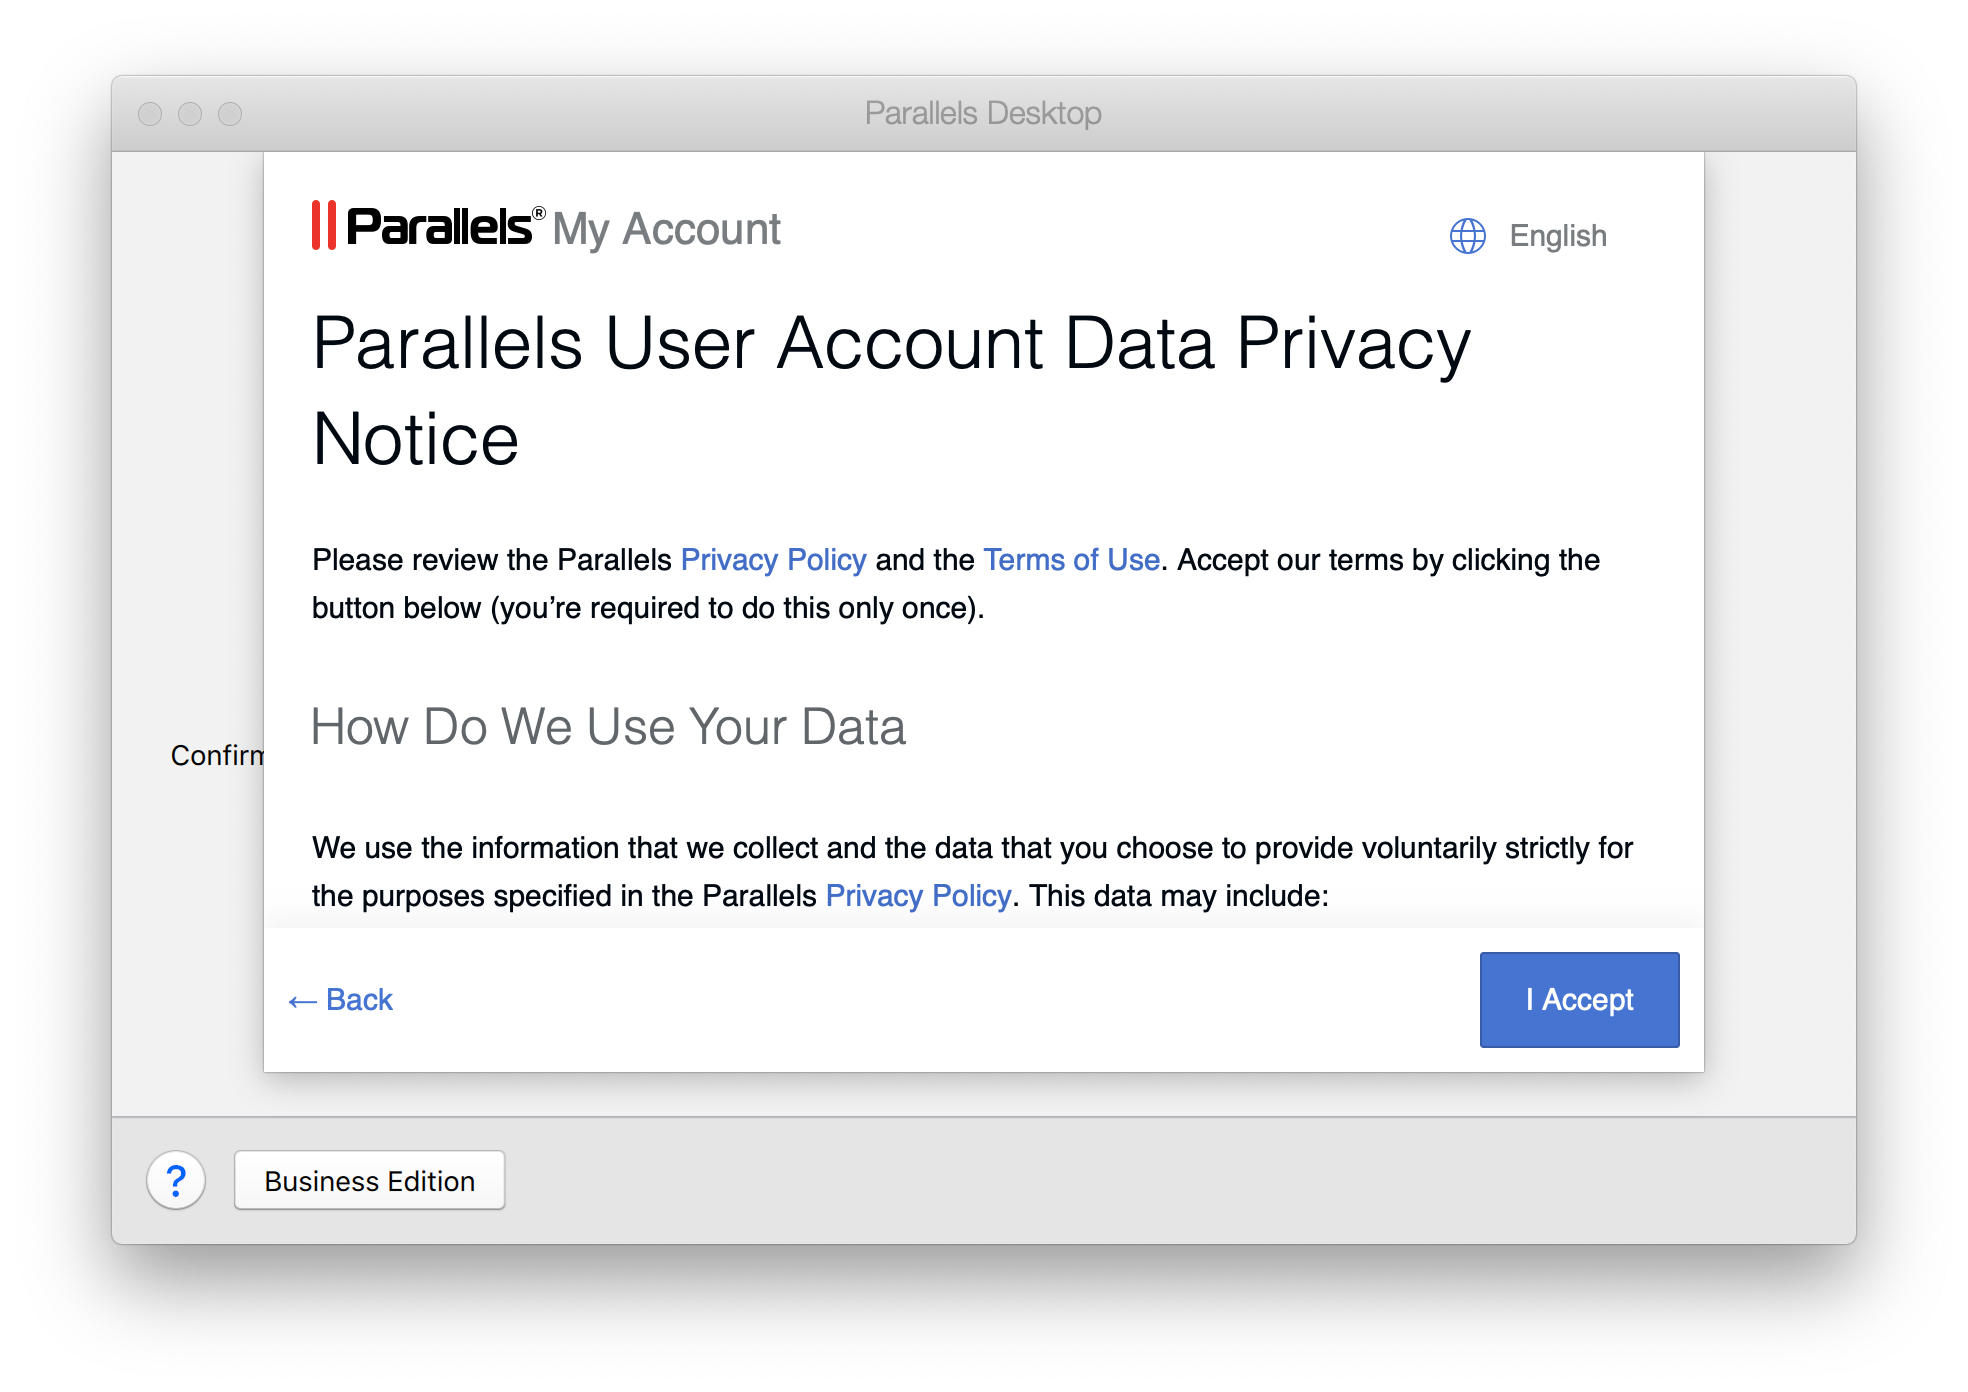Screen dimensions: 1968x1392
Task: Click the partially hidden Confirm label
Action: point(216,755)
